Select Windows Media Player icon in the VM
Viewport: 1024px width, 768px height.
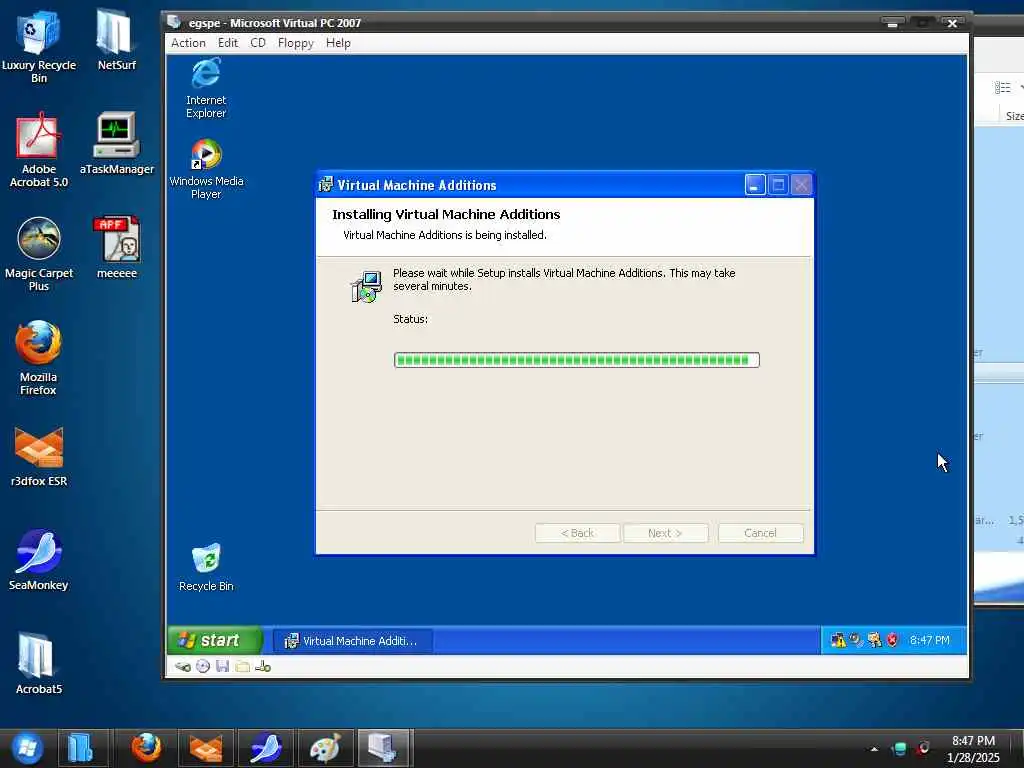coord(206,168)
